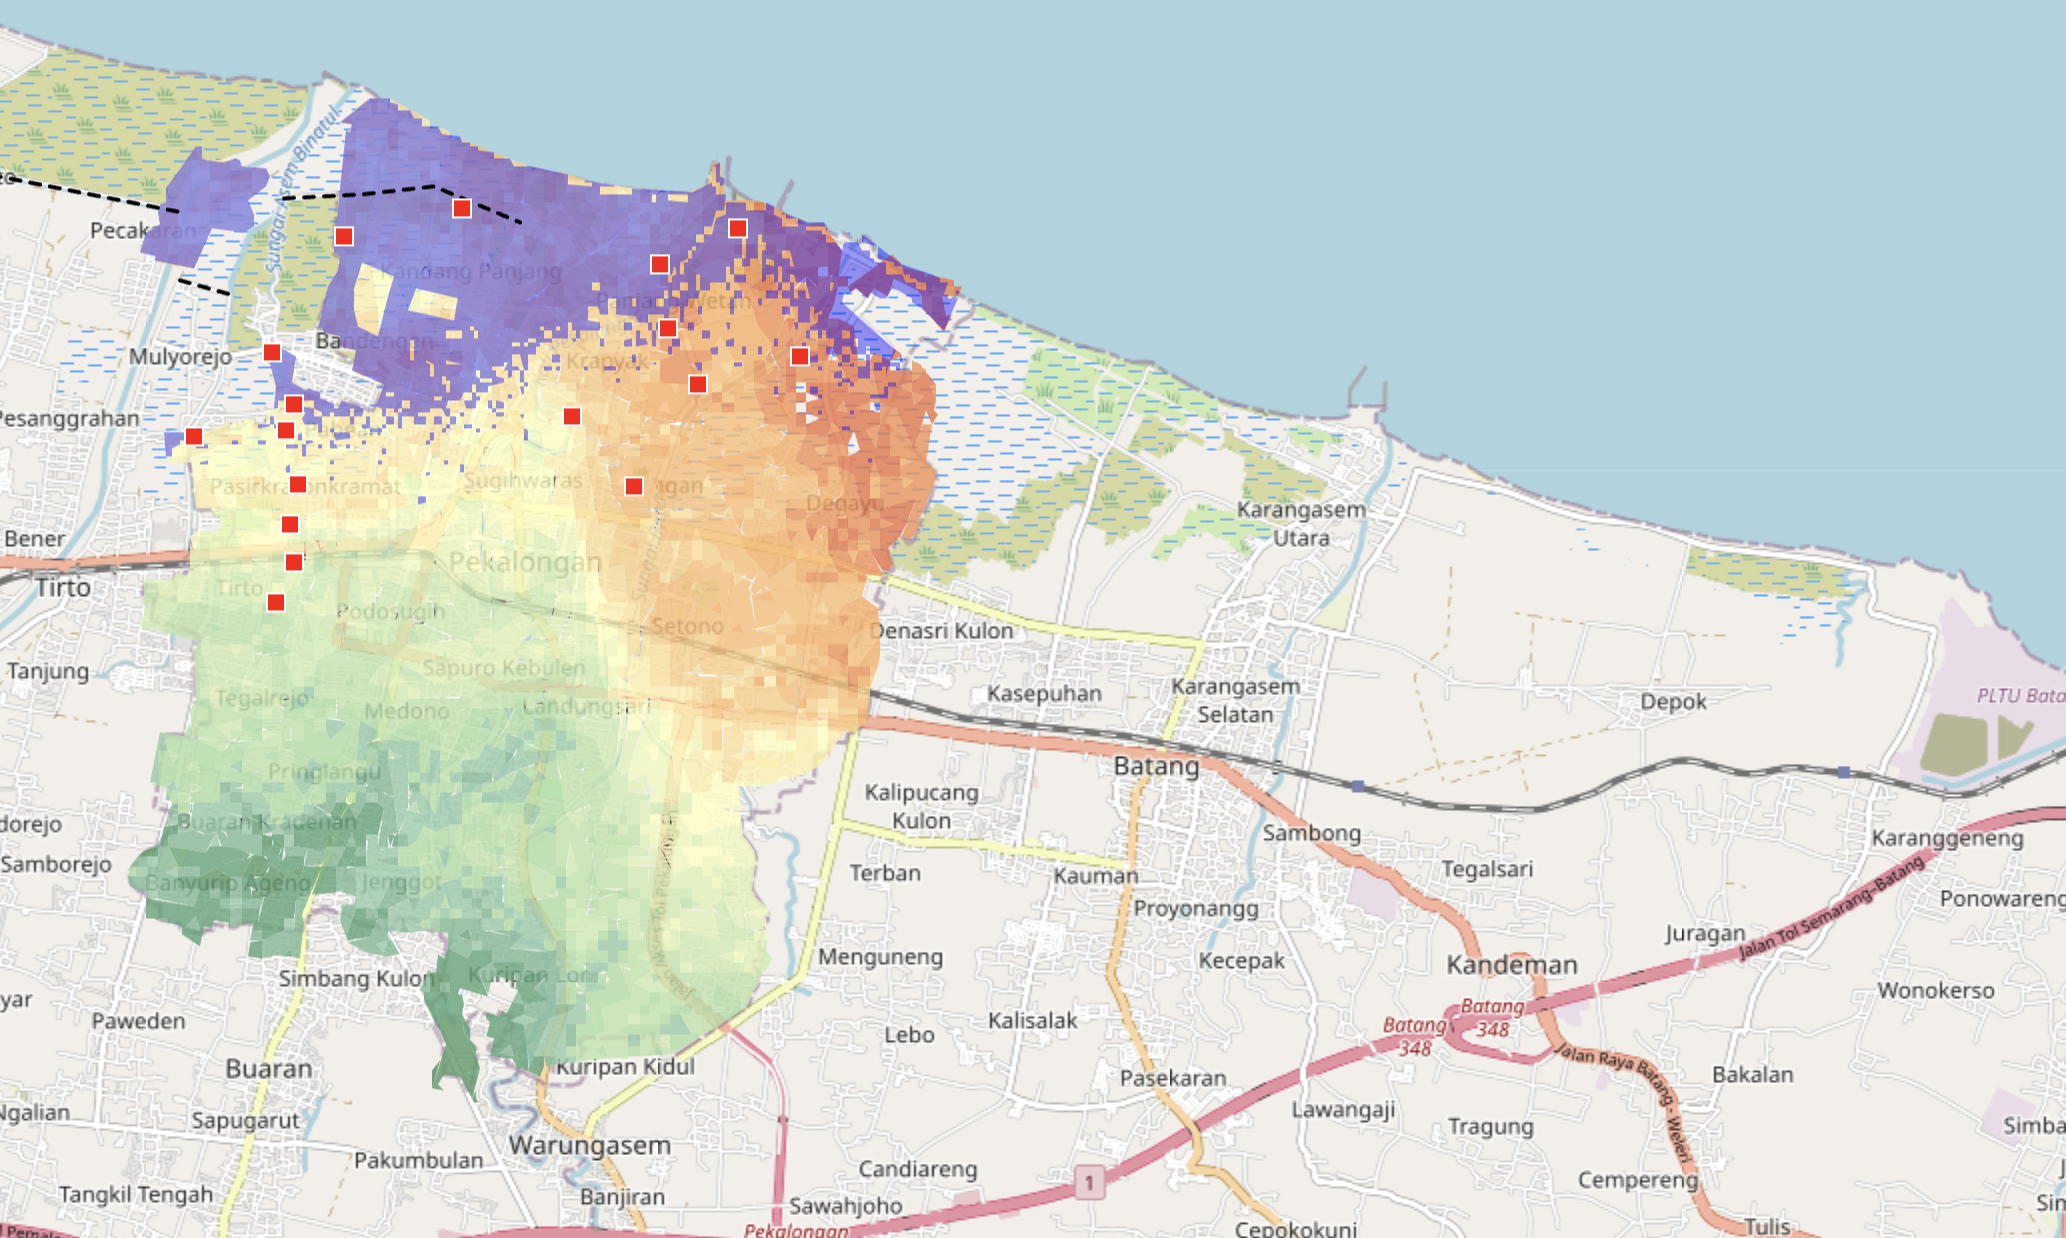Select the Paweden label
Screen dimensions: 2066x1238
click(x=138, y=1021)
